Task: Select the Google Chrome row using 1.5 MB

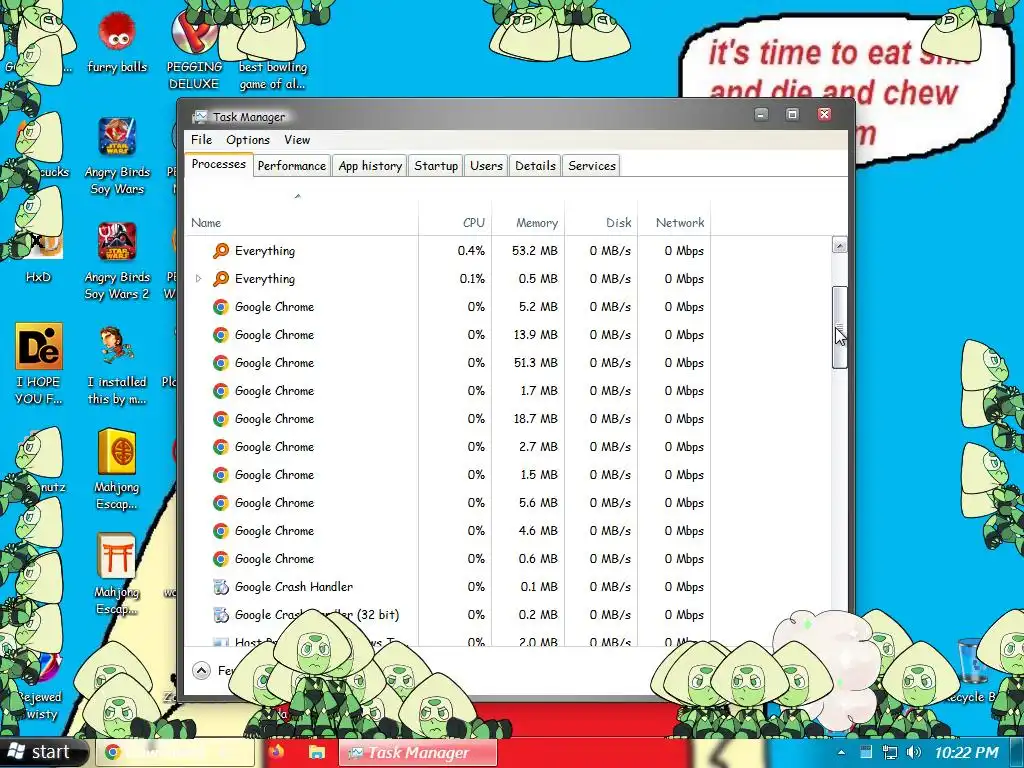Action: point(447,475)
